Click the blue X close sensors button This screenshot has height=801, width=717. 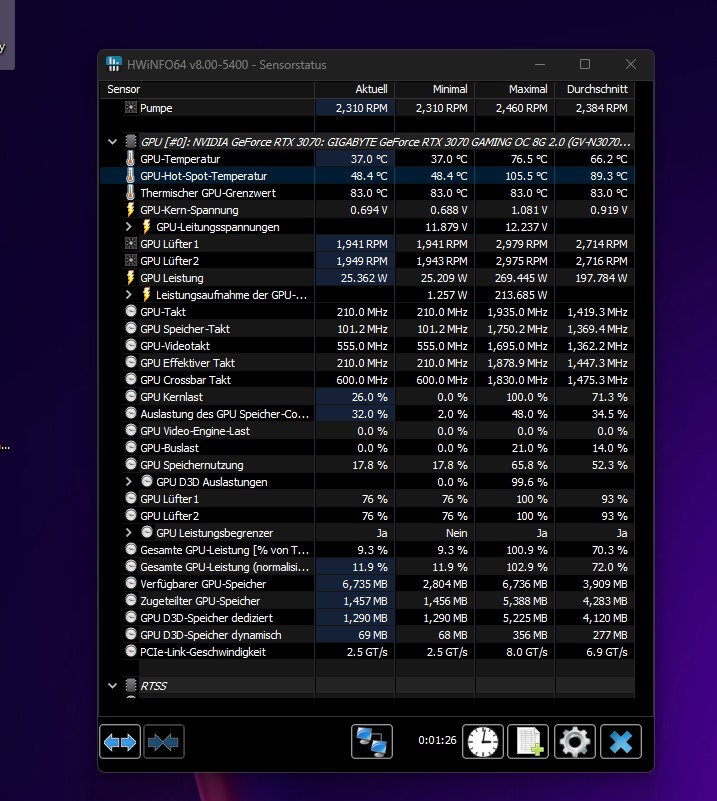coord(620,741)
